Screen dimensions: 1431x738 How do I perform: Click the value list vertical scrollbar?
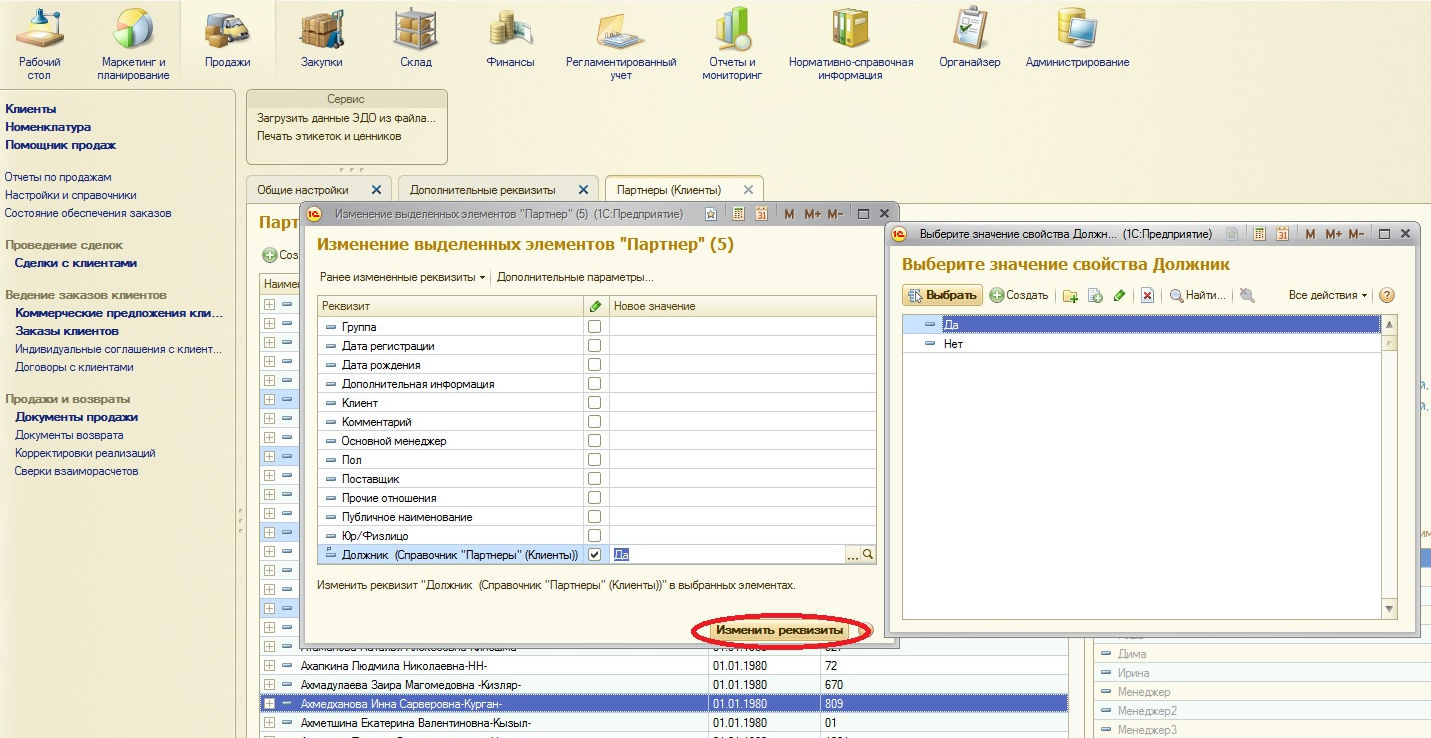1389,466
